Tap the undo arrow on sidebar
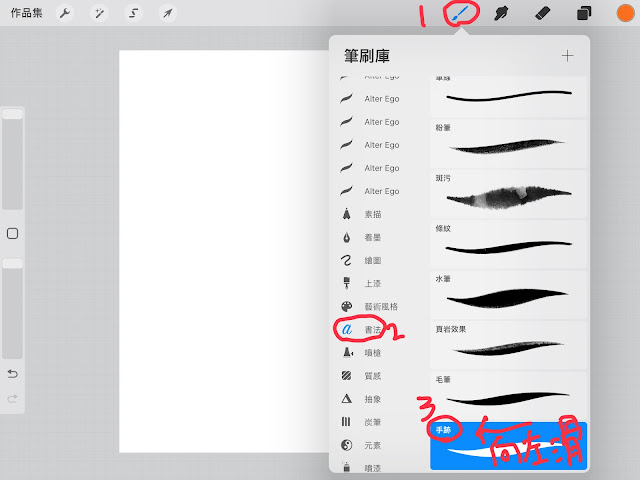This screenshot has width=640, height=480. click(13, 373)
